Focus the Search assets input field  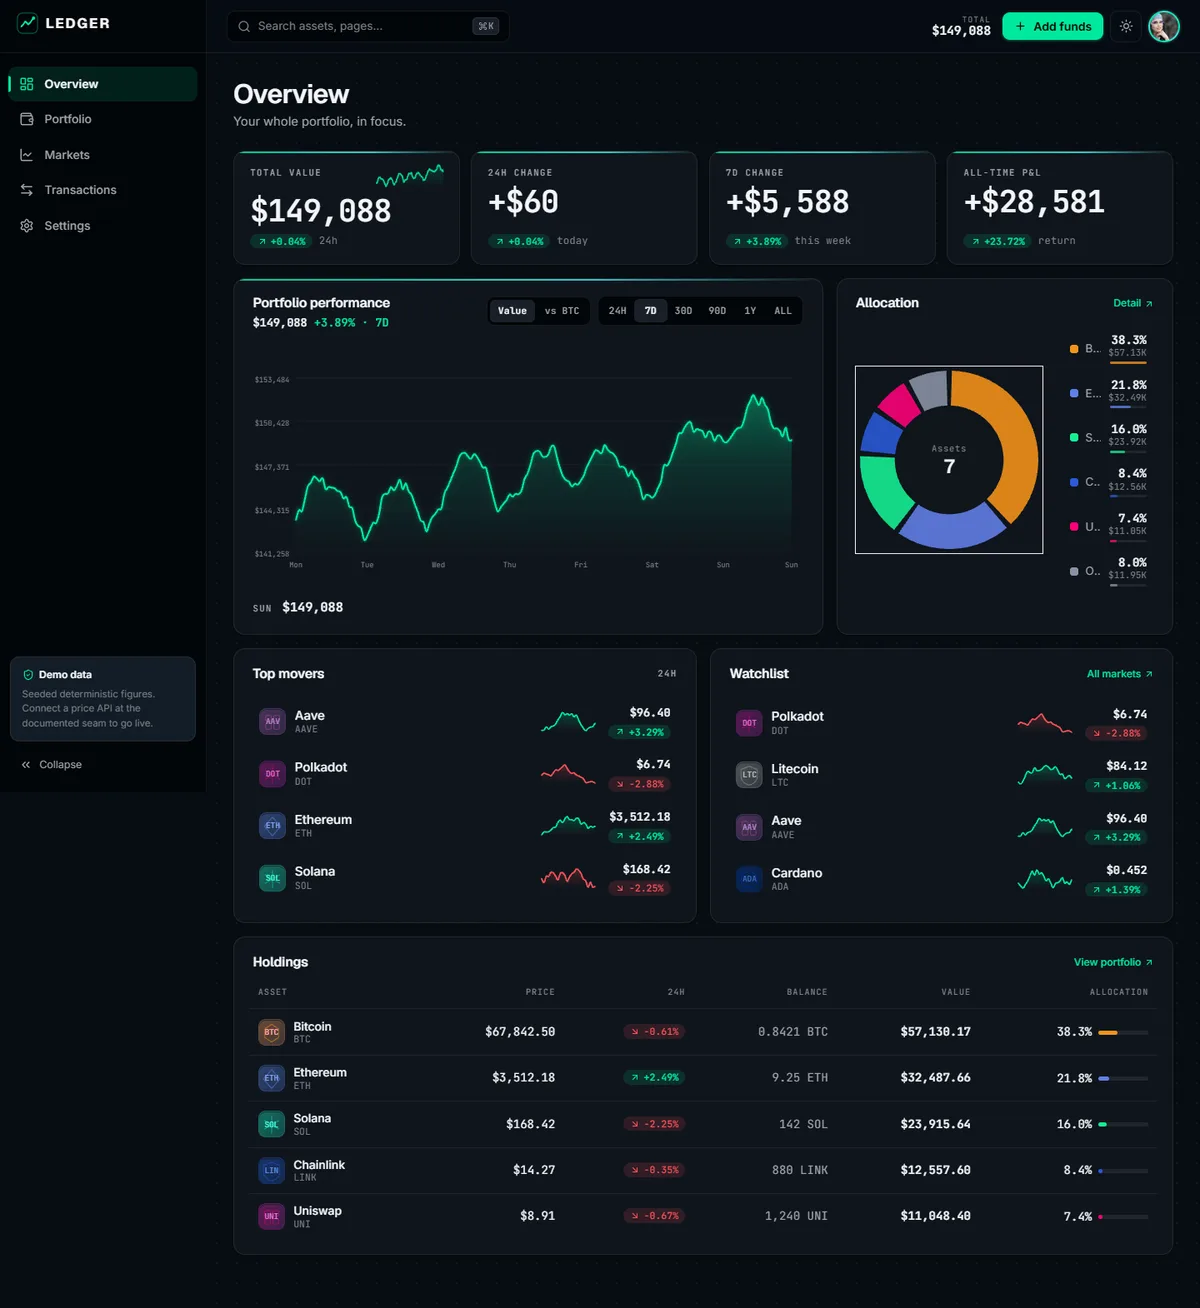(x=368, y=26)
